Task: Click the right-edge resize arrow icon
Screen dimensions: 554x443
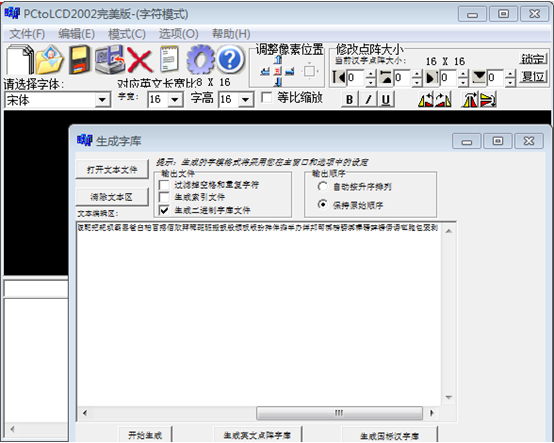Action: click(x=432, y=77)
